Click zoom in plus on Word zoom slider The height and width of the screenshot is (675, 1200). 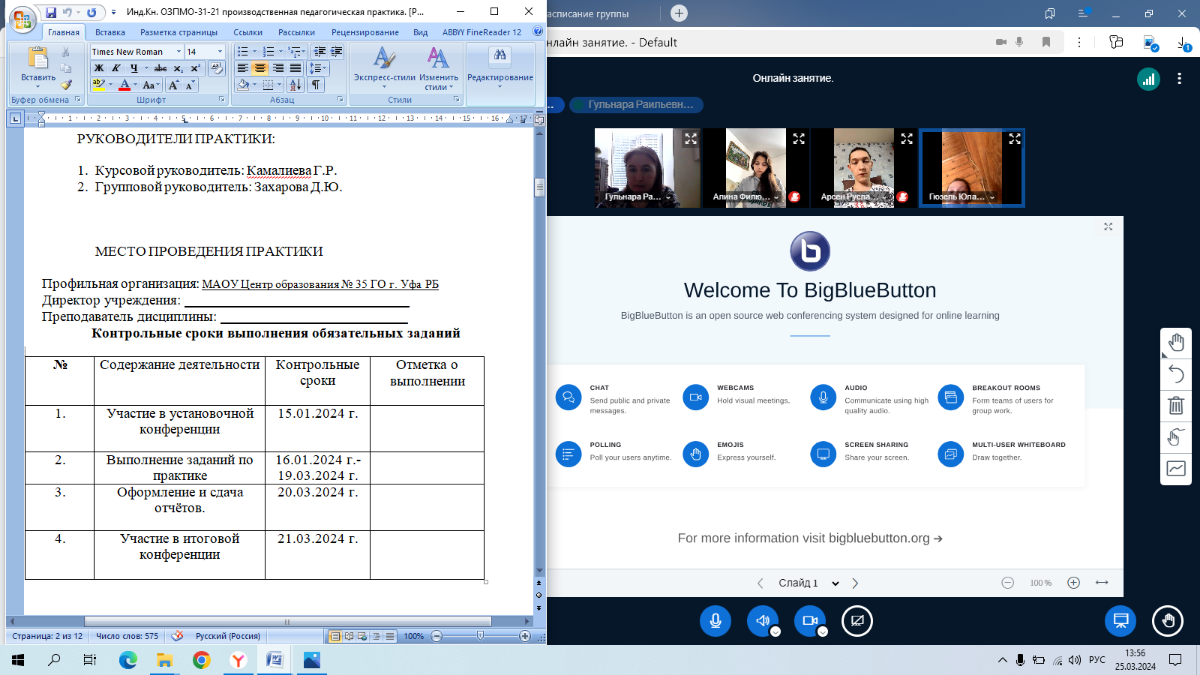pyautogui.click(x=525, y=636)
